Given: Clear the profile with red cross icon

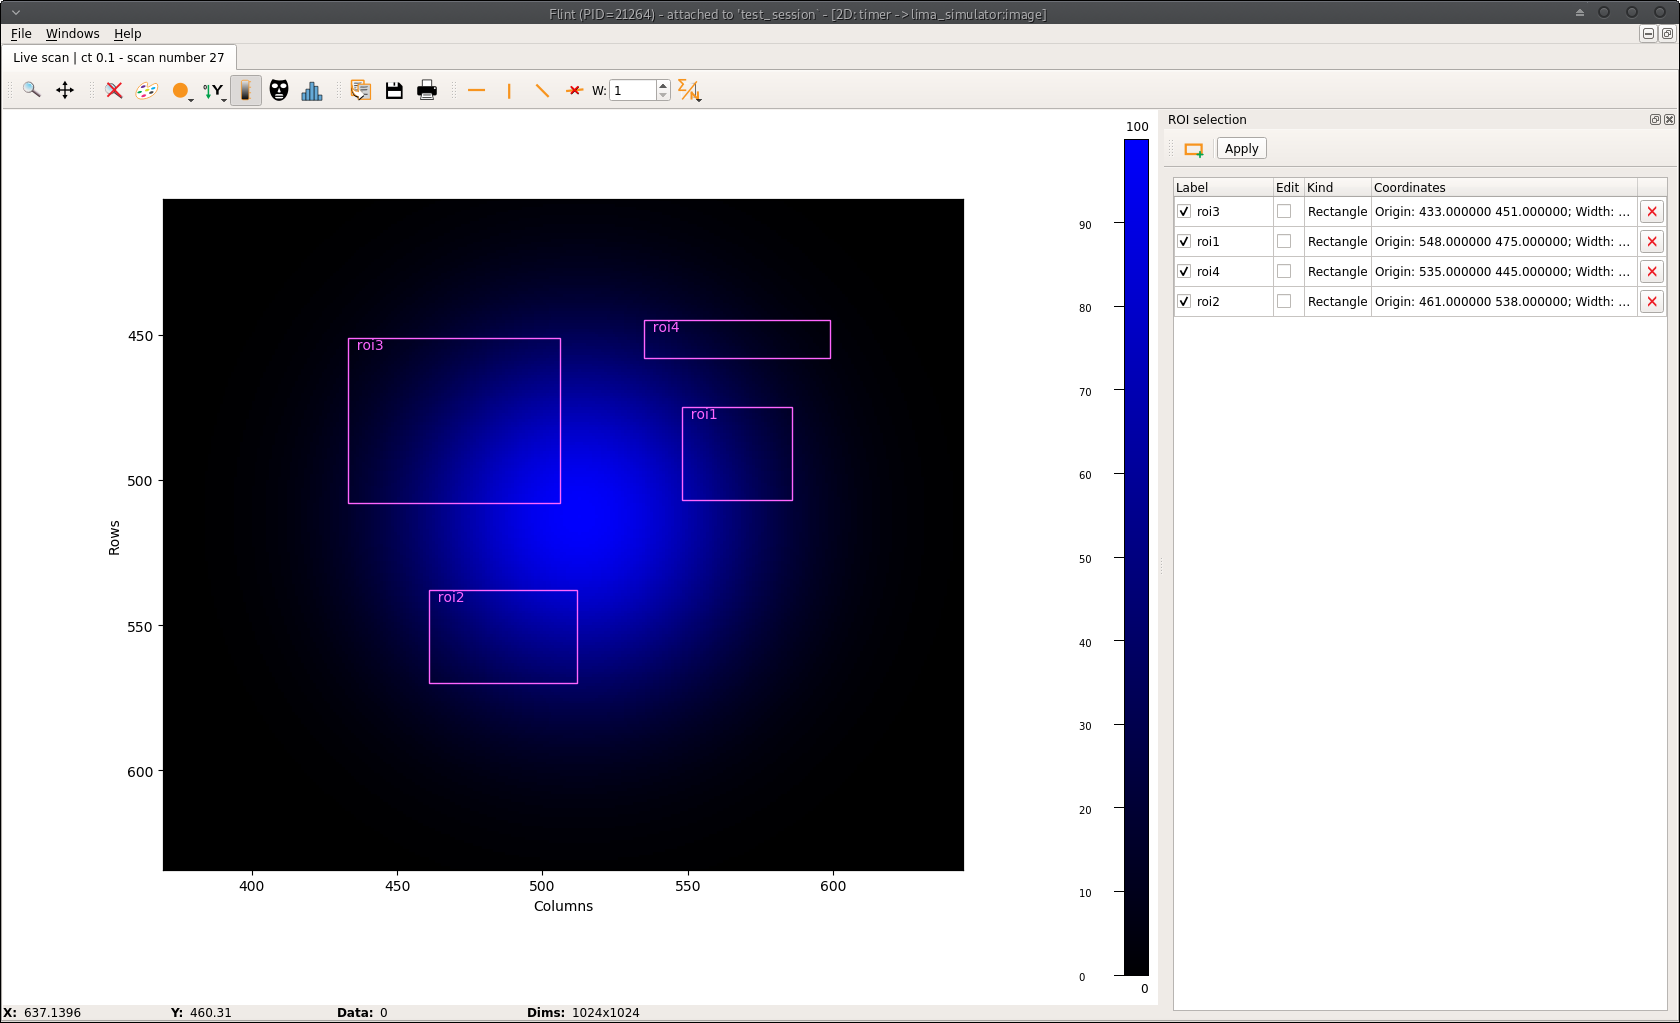Looking at the screenshot, I should 574,90.
